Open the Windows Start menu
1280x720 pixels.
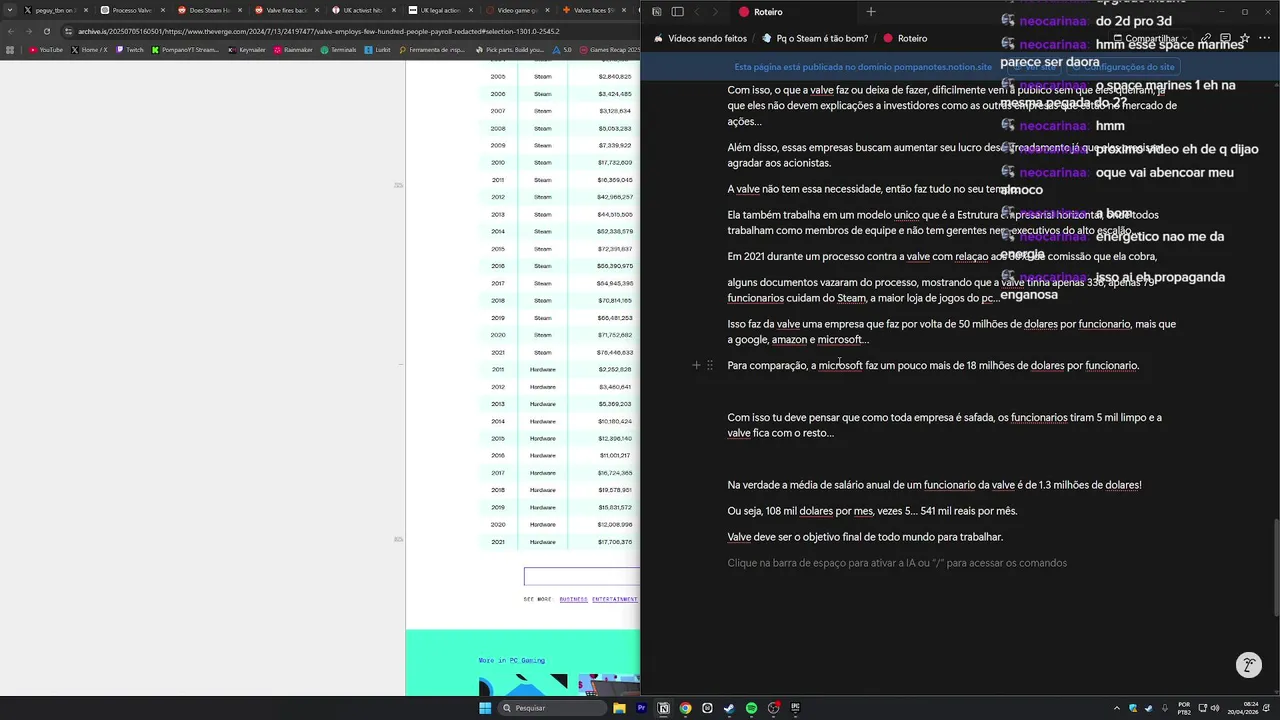click(x=485, y=708)
